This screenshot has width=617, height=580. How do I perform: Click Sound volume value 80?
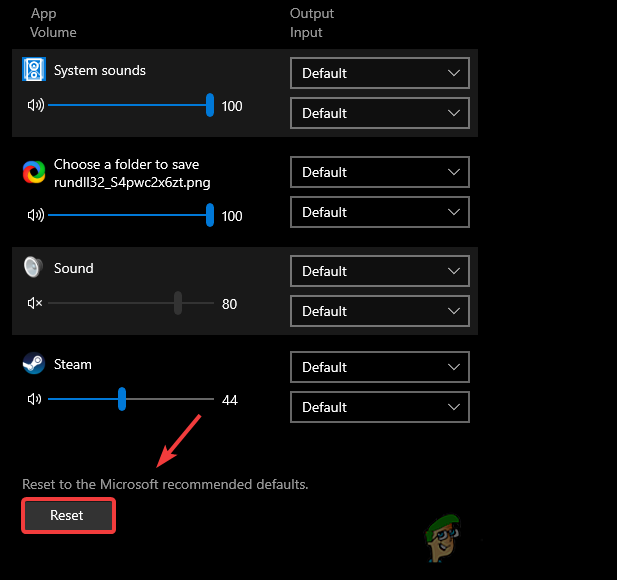point(229,304)
